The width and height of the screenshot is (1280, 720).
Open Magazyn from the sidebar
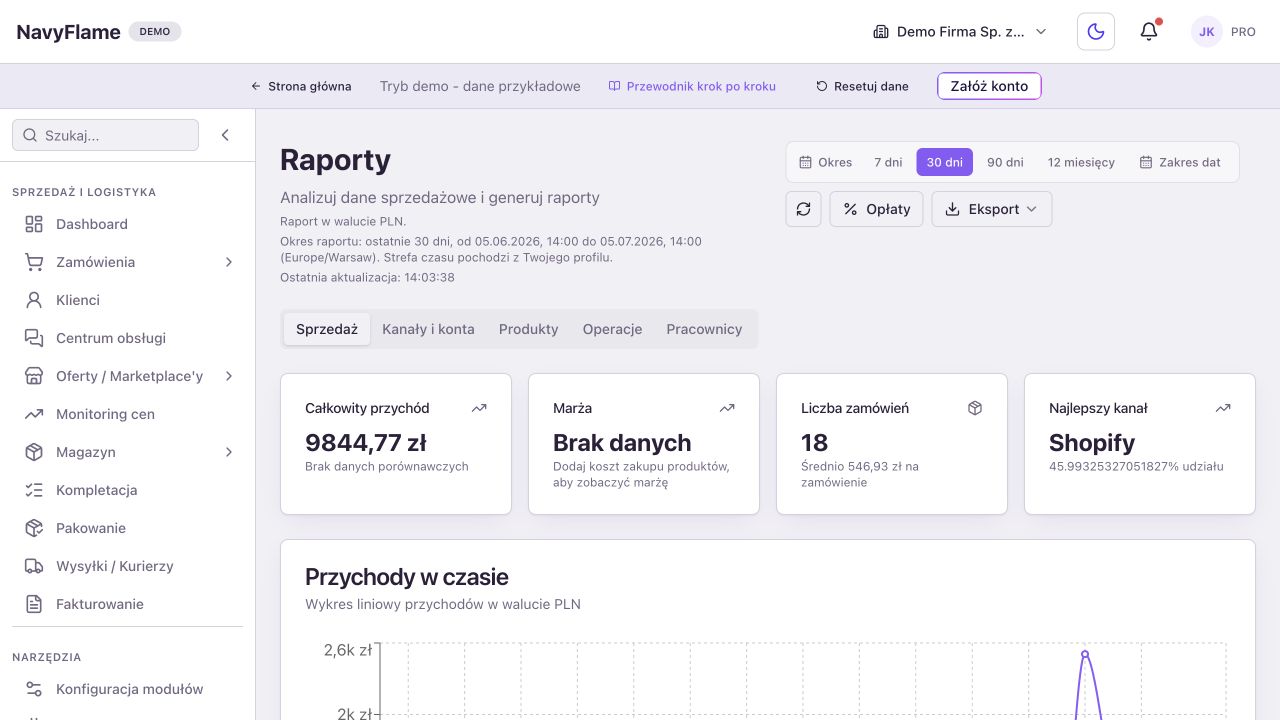pyautogui.click(x=128, y=452)
